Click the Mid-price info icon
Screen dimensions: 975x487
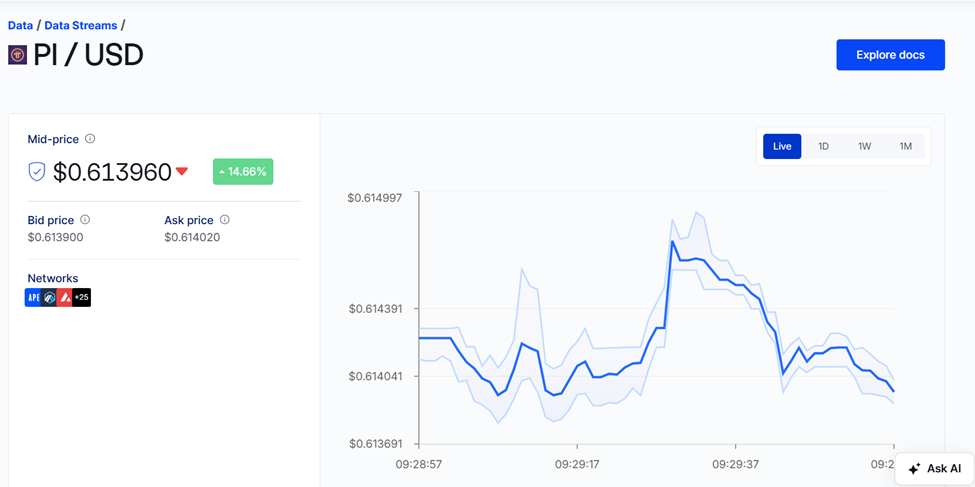click(x=90, y=139)
